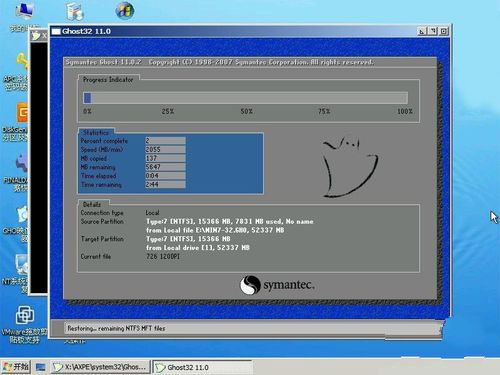Select the Ghost32 11.0 taskbar button

[x=202, y=367]
